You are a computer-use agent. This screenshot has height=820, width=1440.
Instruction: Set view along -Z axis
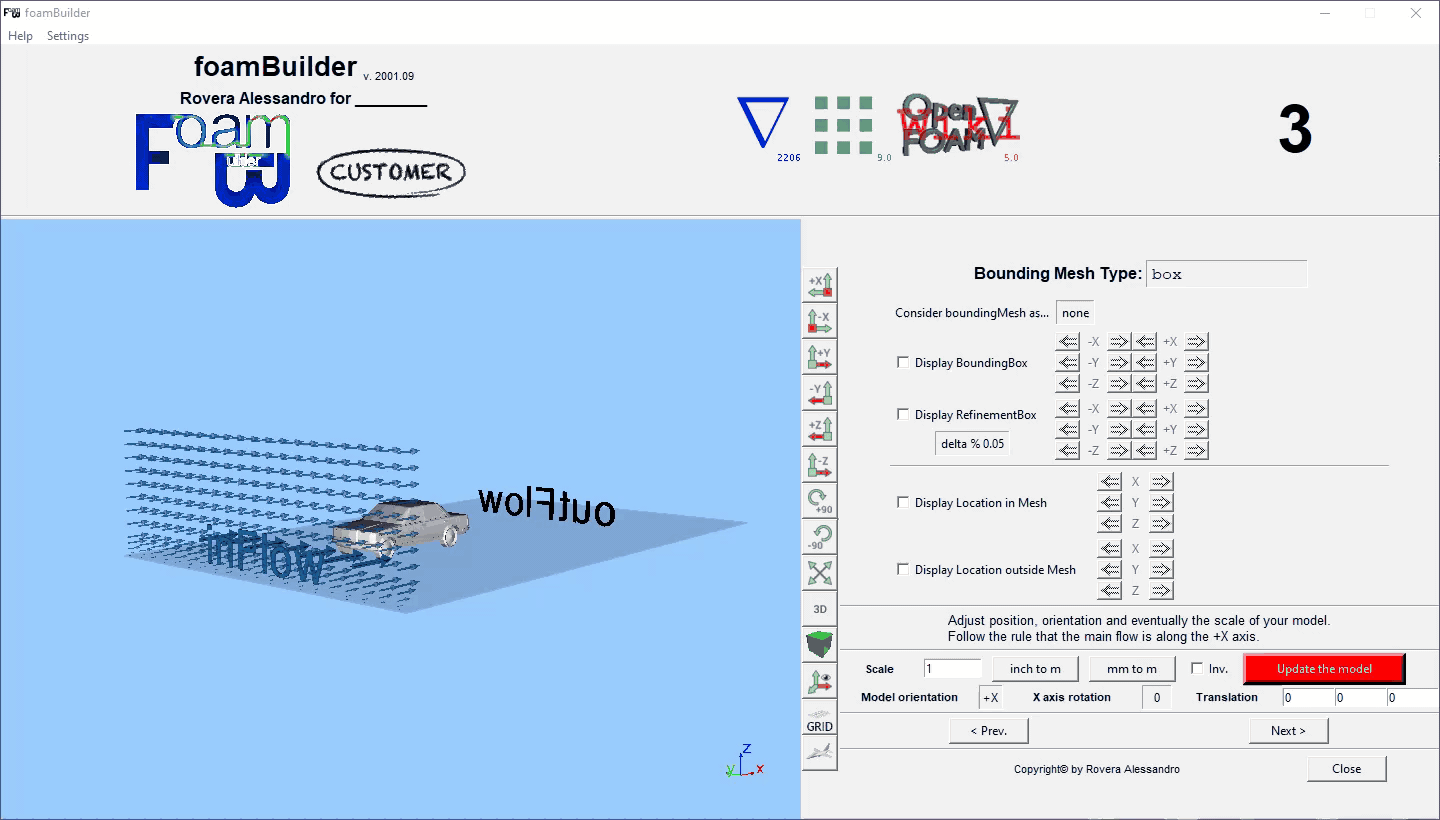[820, 465]
